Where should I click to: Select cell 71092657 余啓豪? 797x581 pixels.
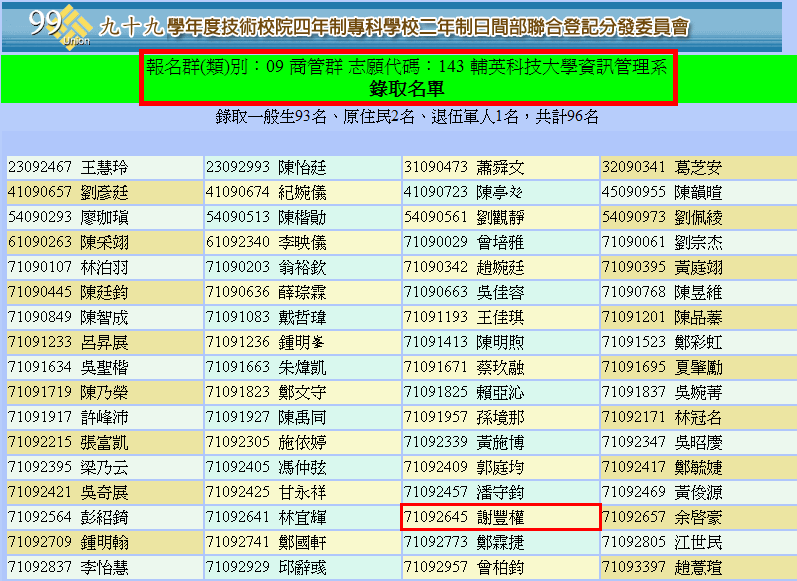point(699,517)
